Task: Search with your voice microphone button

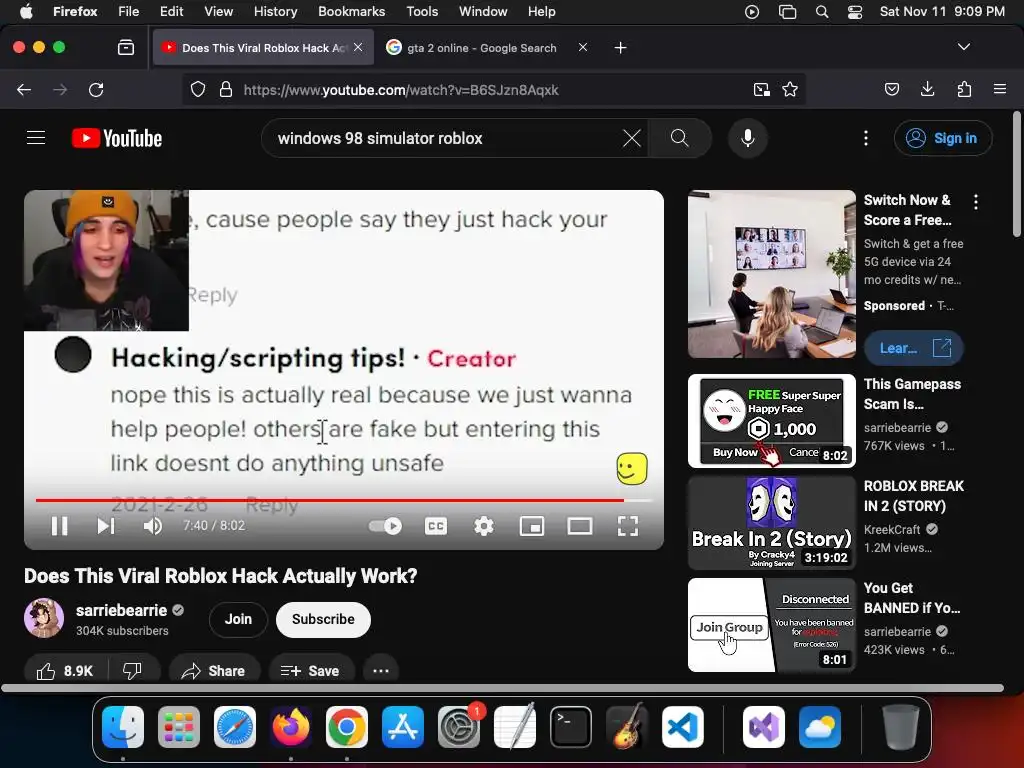Action: (748, 138)
